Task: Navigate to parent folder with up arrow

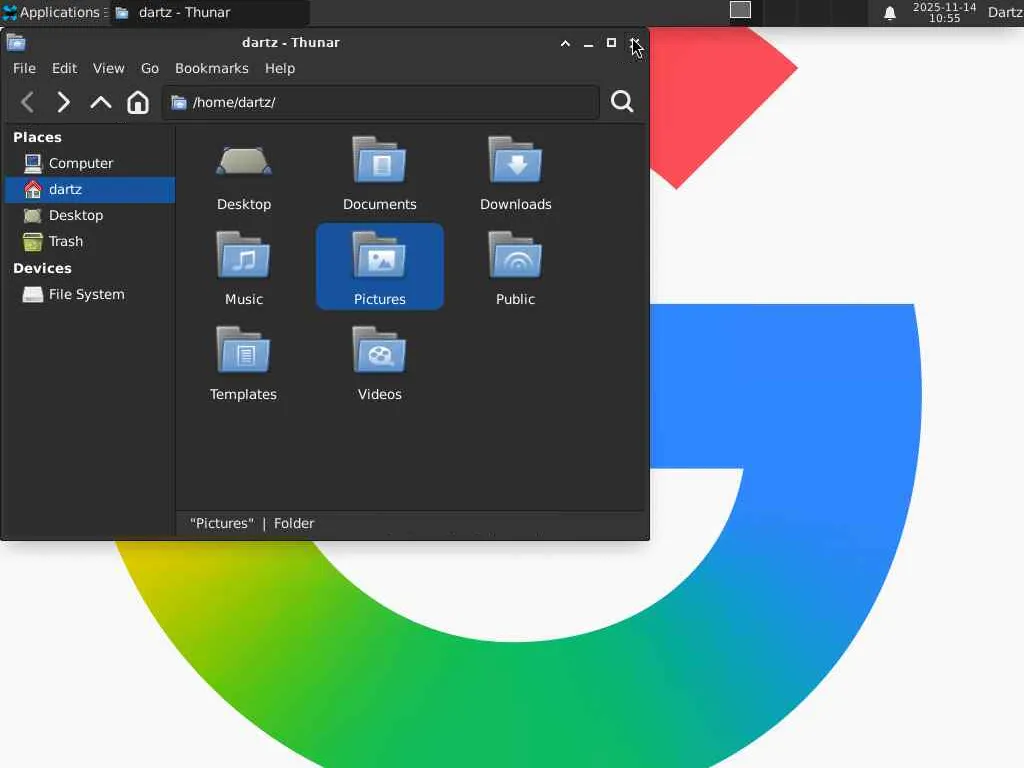Action: coord(101,103)
